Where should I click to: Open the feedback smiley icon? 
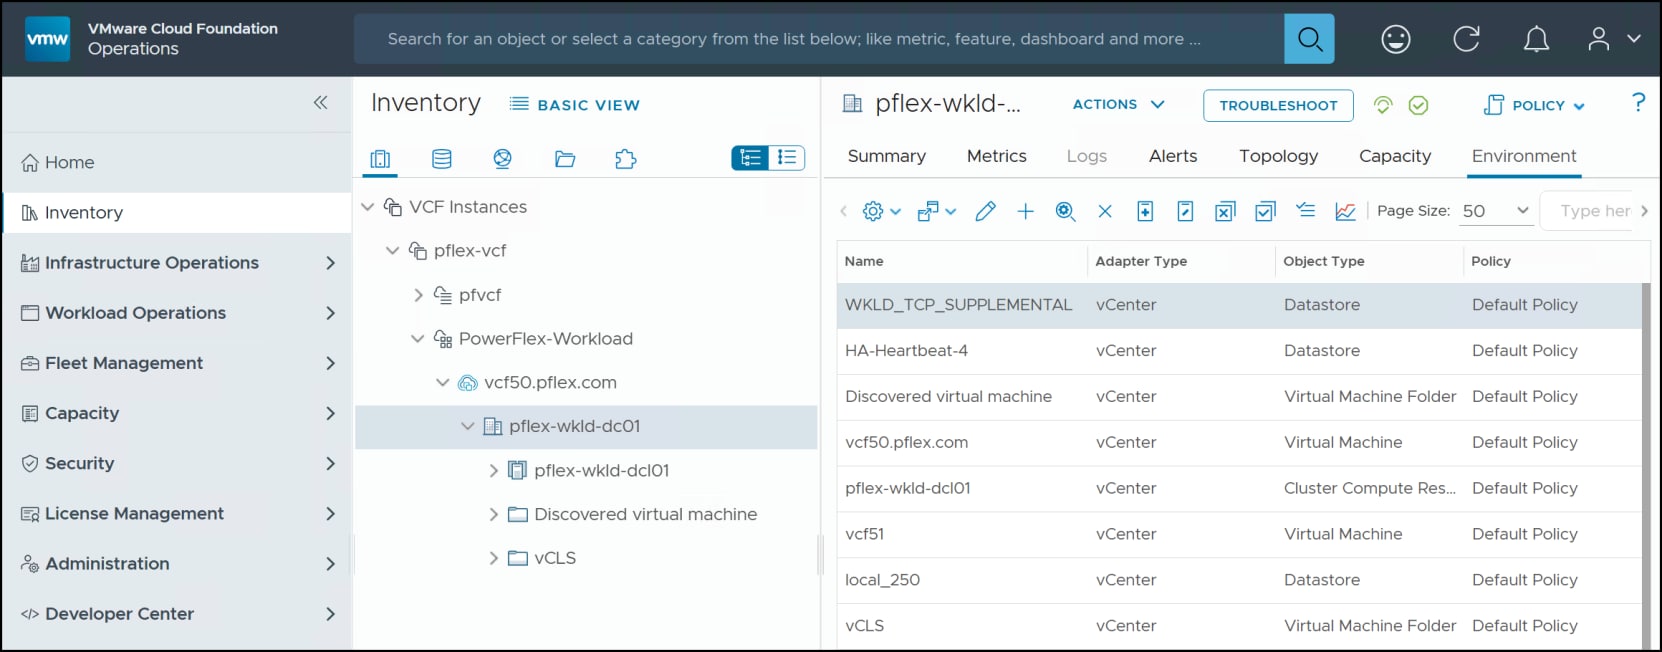coord(1395,39)
